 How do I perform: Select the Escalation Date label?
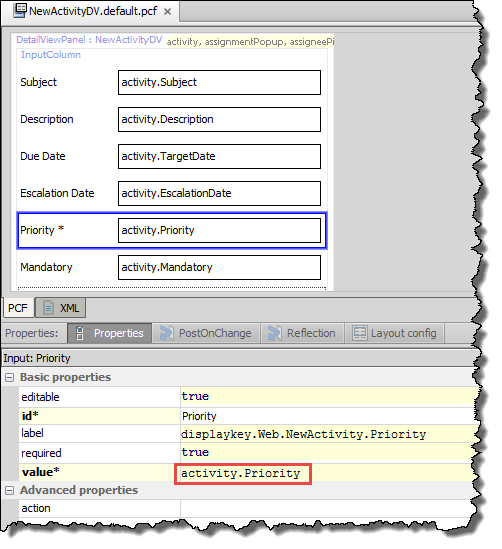point(57,193)
